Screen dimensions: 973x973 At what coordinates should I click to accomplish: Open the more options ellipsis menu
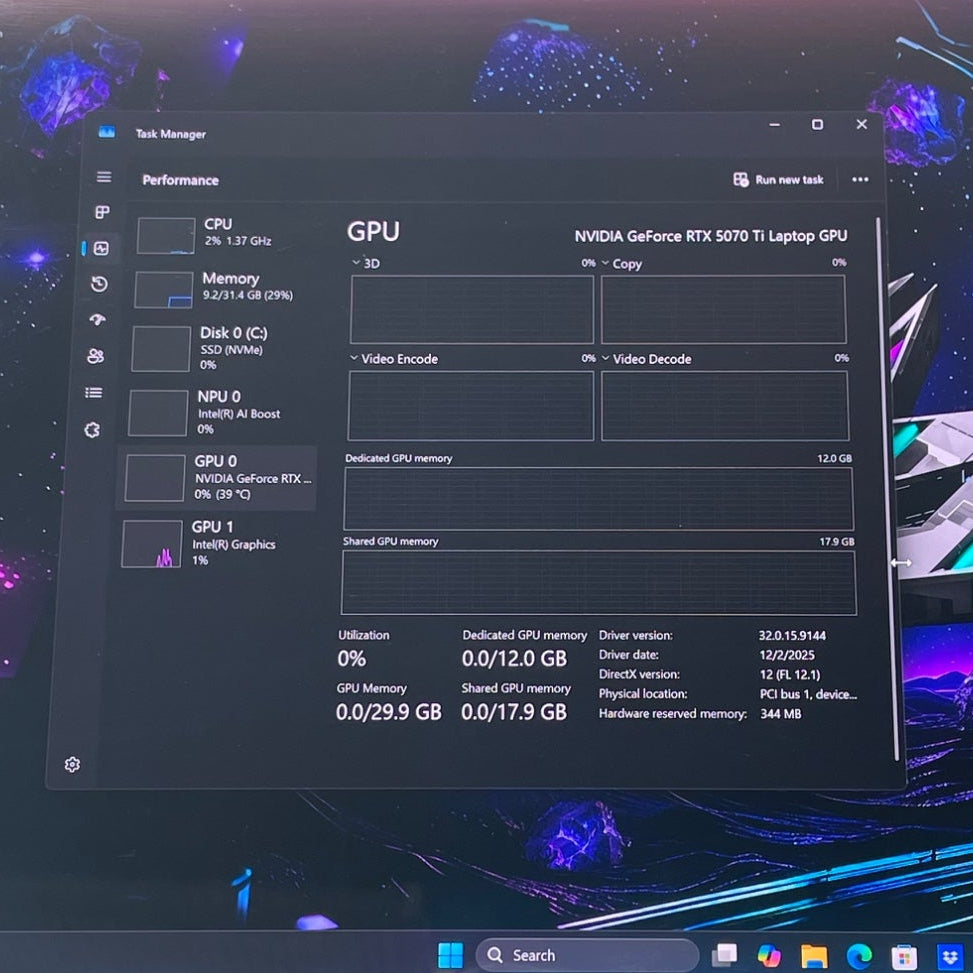click(x=860, y=179)
